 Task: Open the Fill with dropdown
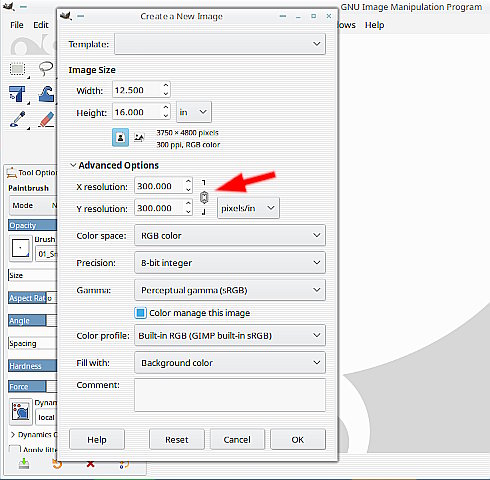230,362
